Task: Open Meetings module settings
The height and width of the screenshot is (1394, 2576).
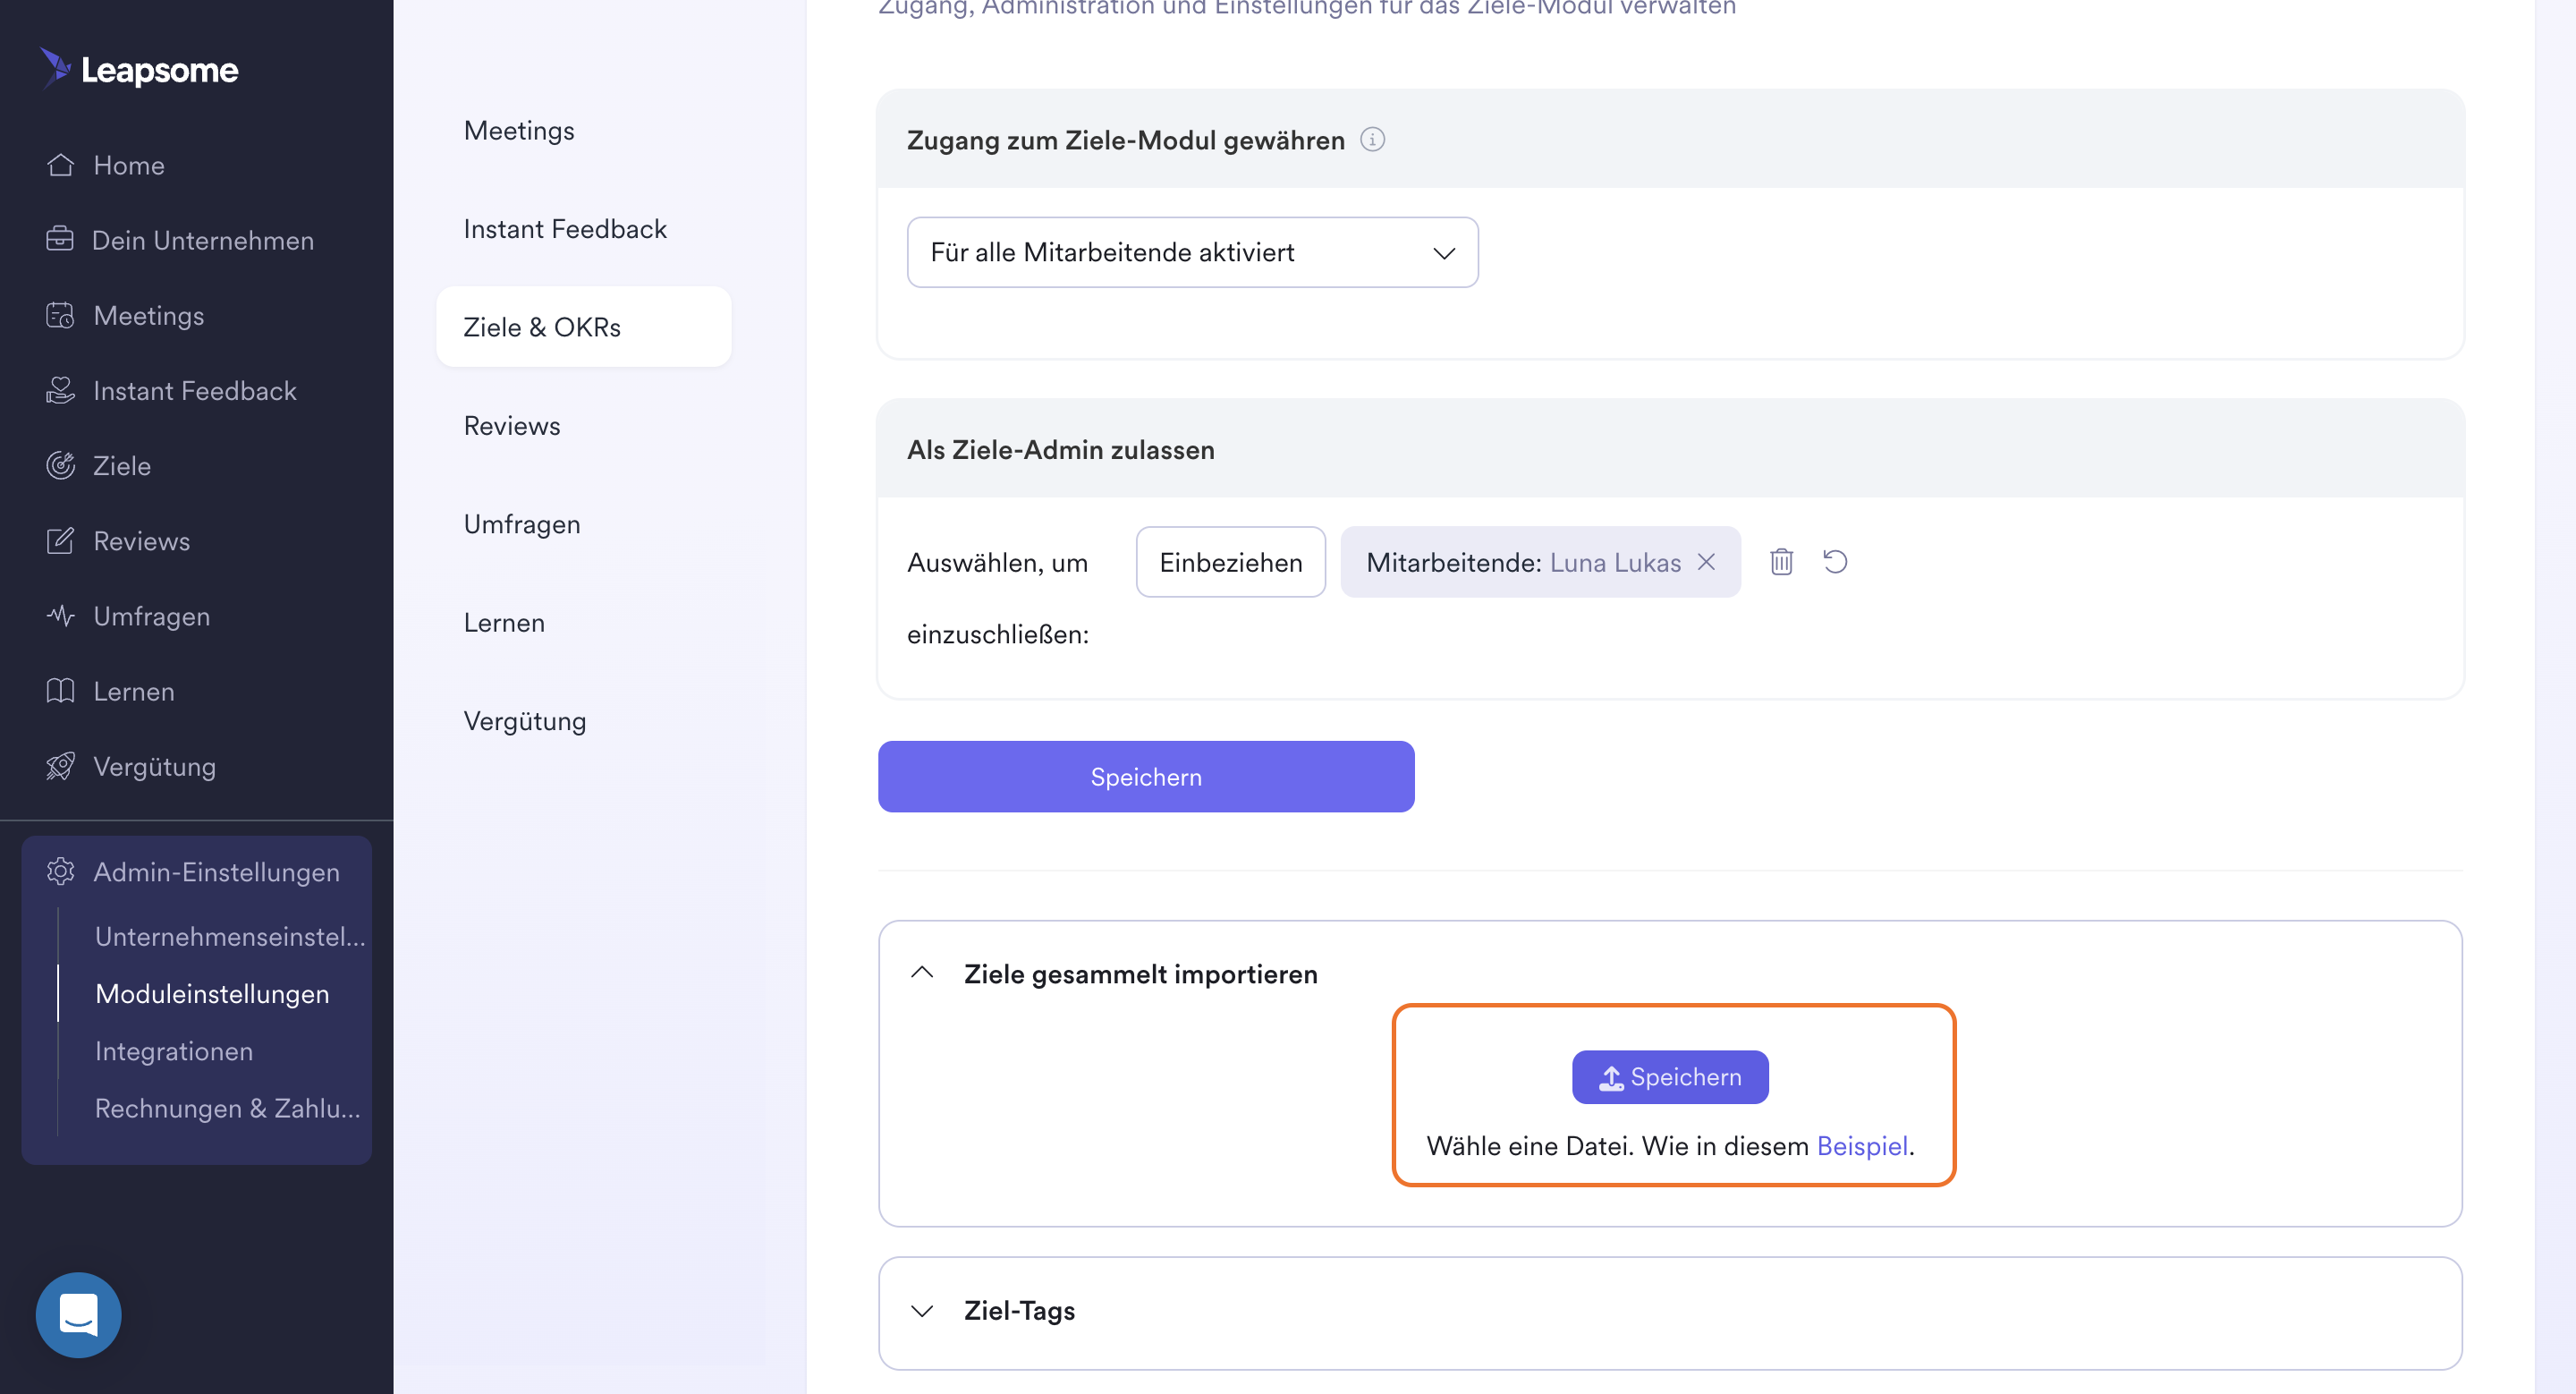Action: pyautogui.click(x=519, y=131)
